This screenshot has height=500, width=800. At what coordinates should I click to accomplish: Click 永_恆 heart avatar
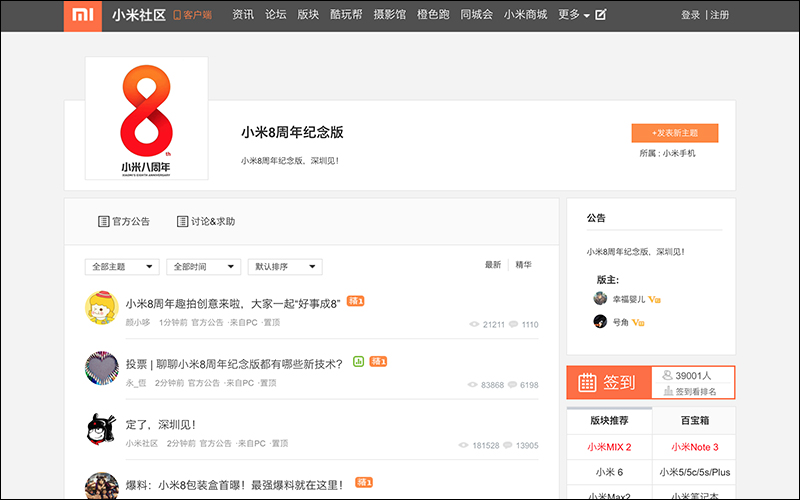tap(102, 368)
